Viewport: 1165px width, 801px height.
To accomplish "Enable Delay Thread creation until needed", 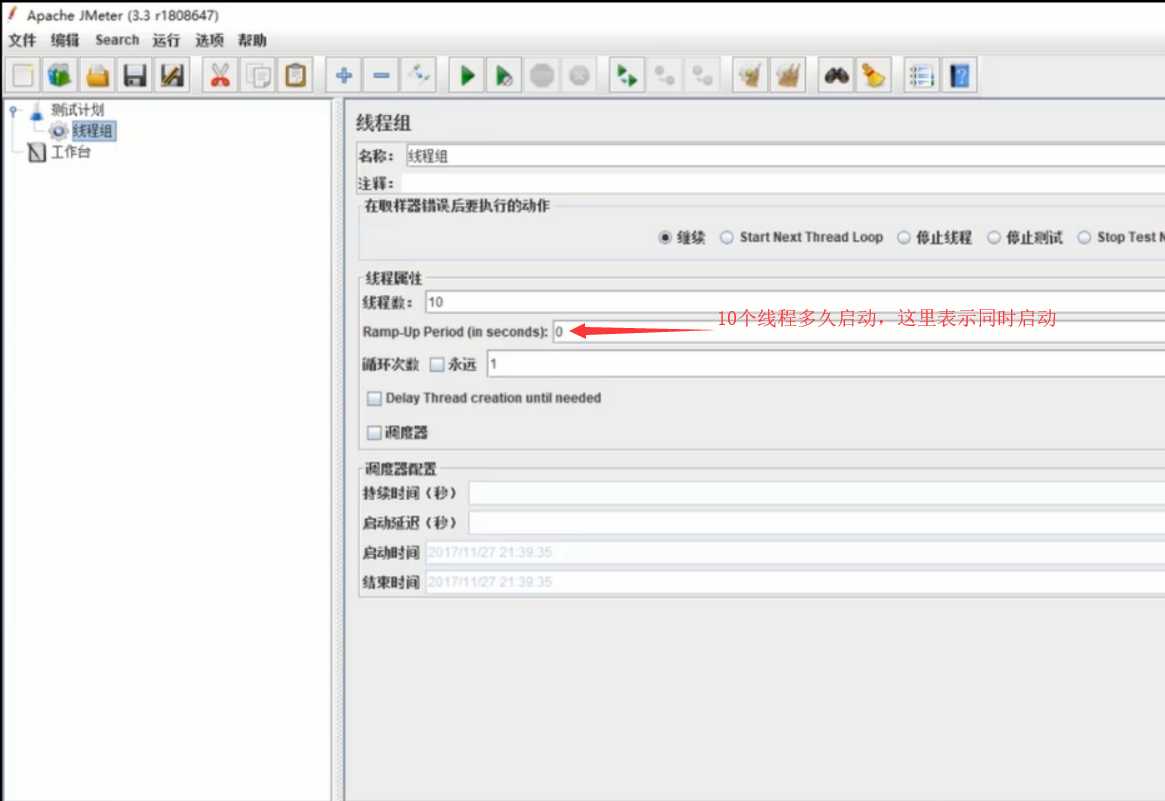I will pyautogui.click(x=374, y=398).
